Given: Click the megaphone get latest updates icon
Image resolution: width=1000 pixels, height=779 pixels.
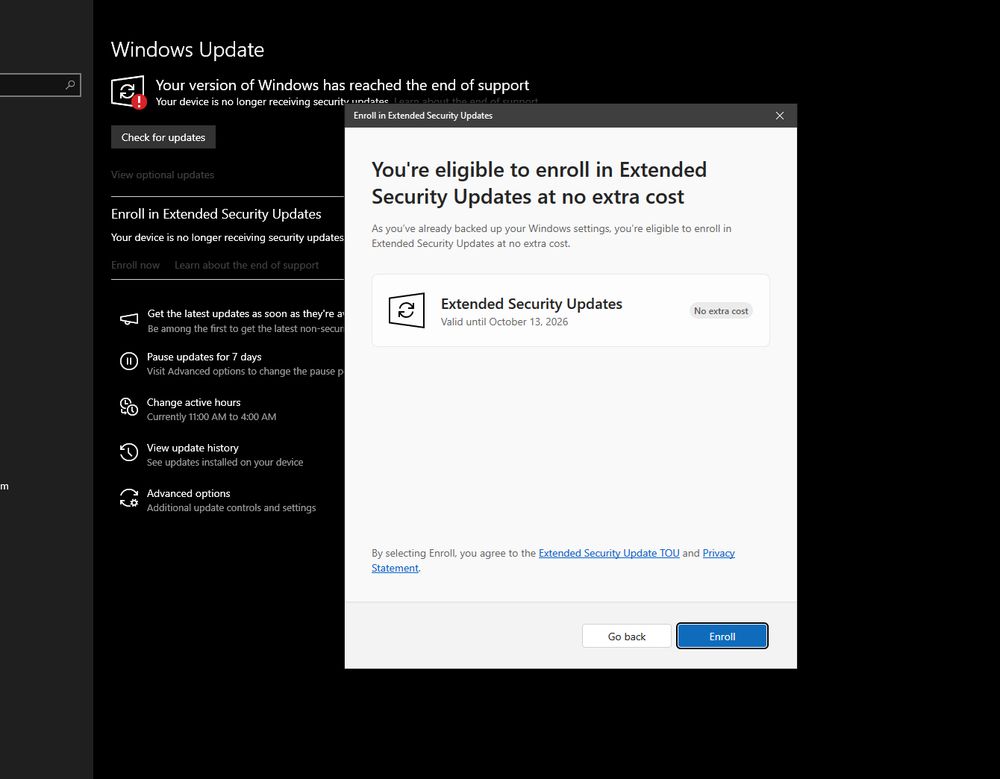Looking at the screenshot, I should tap(129, 319).
